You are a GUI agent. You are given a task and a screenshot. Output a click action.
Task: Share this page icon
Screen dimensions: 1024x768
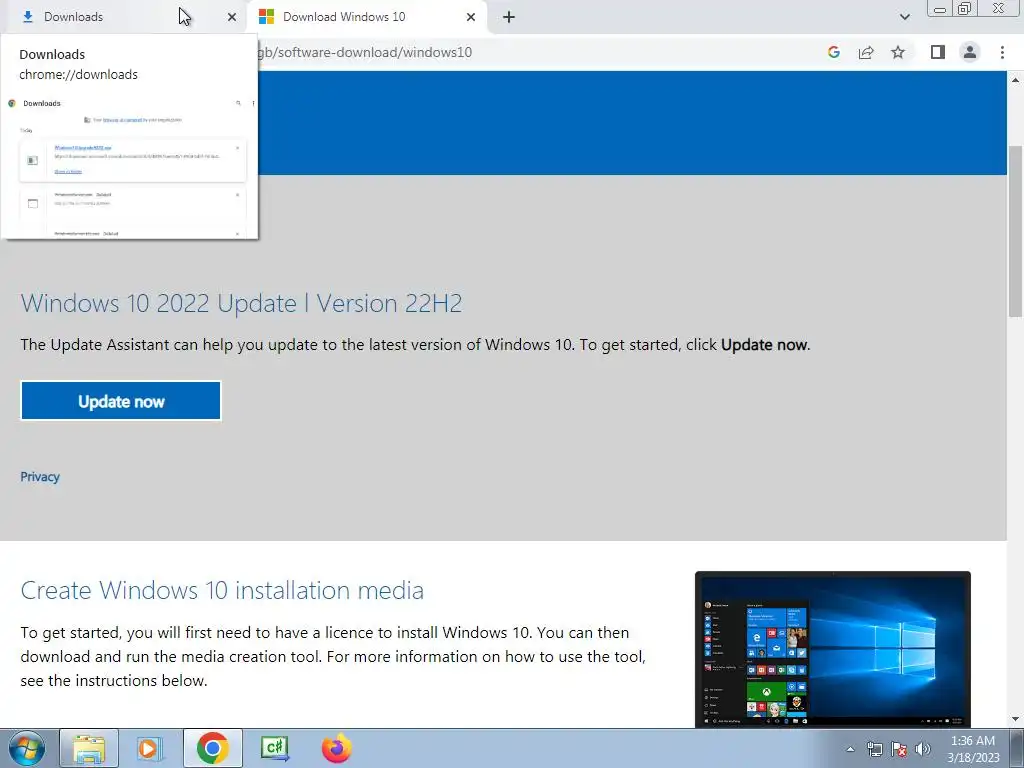coord(866,52)
